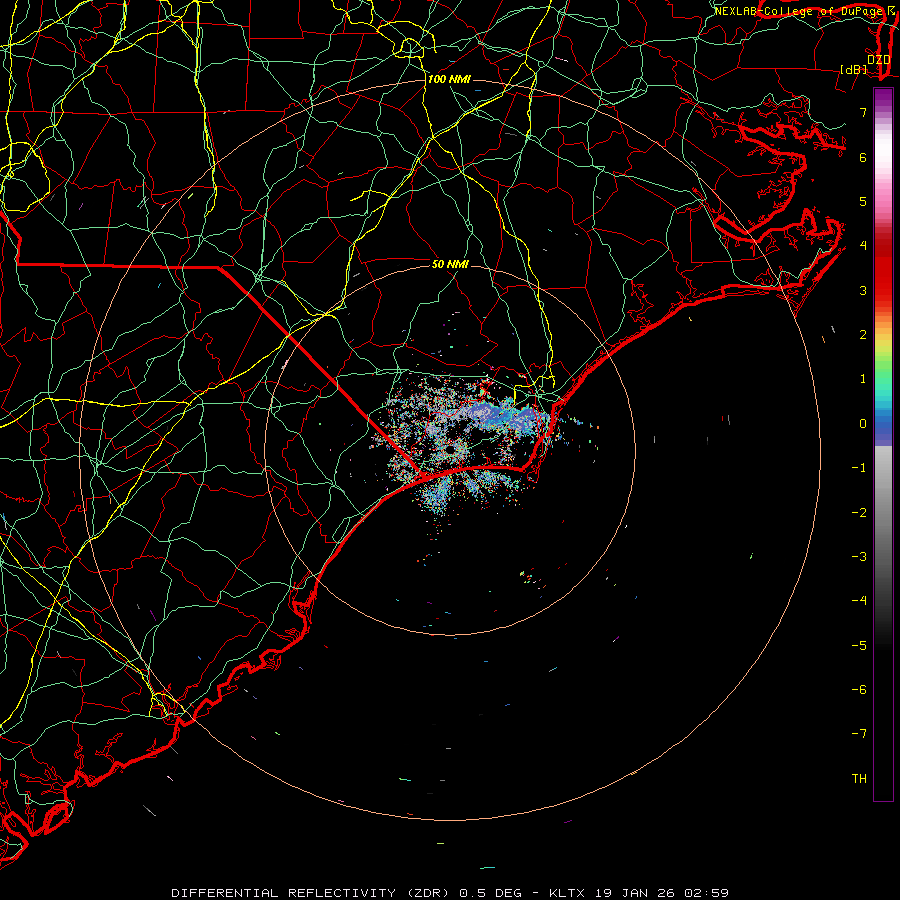Click the "DIFFERENTIAL REFLECTIVITY (ZDR)" caption text
The image size is (900, 900).
311,893
